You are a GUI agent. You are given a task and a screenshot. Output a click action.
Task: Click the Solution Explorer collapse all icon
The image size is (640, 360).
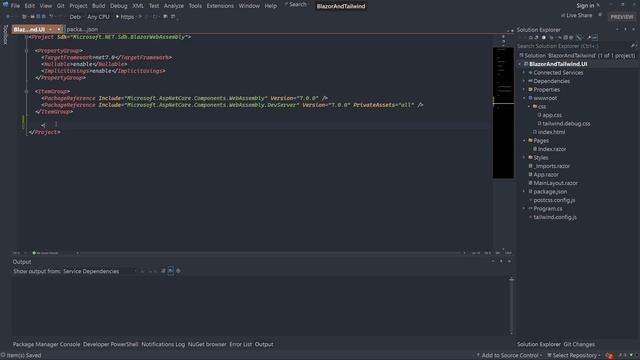[565, 38]
